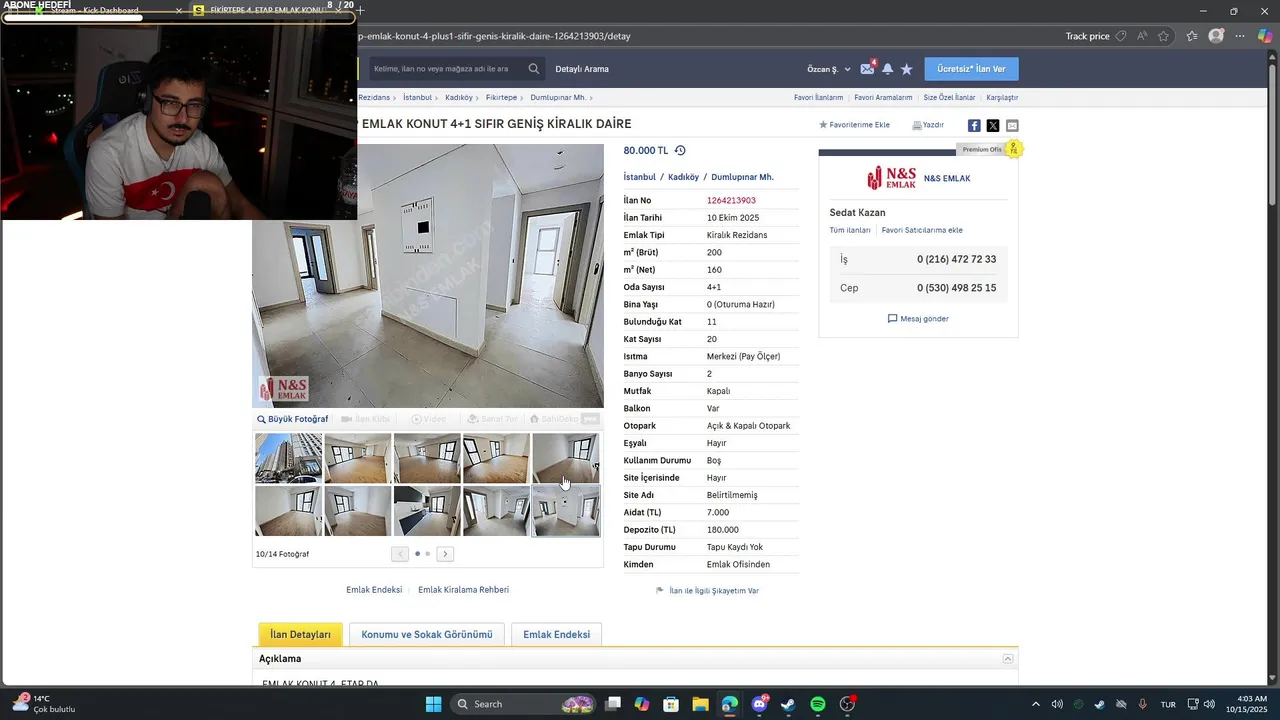Switch to Konumu ve Sokak Görünümü tab

(427, 634)
